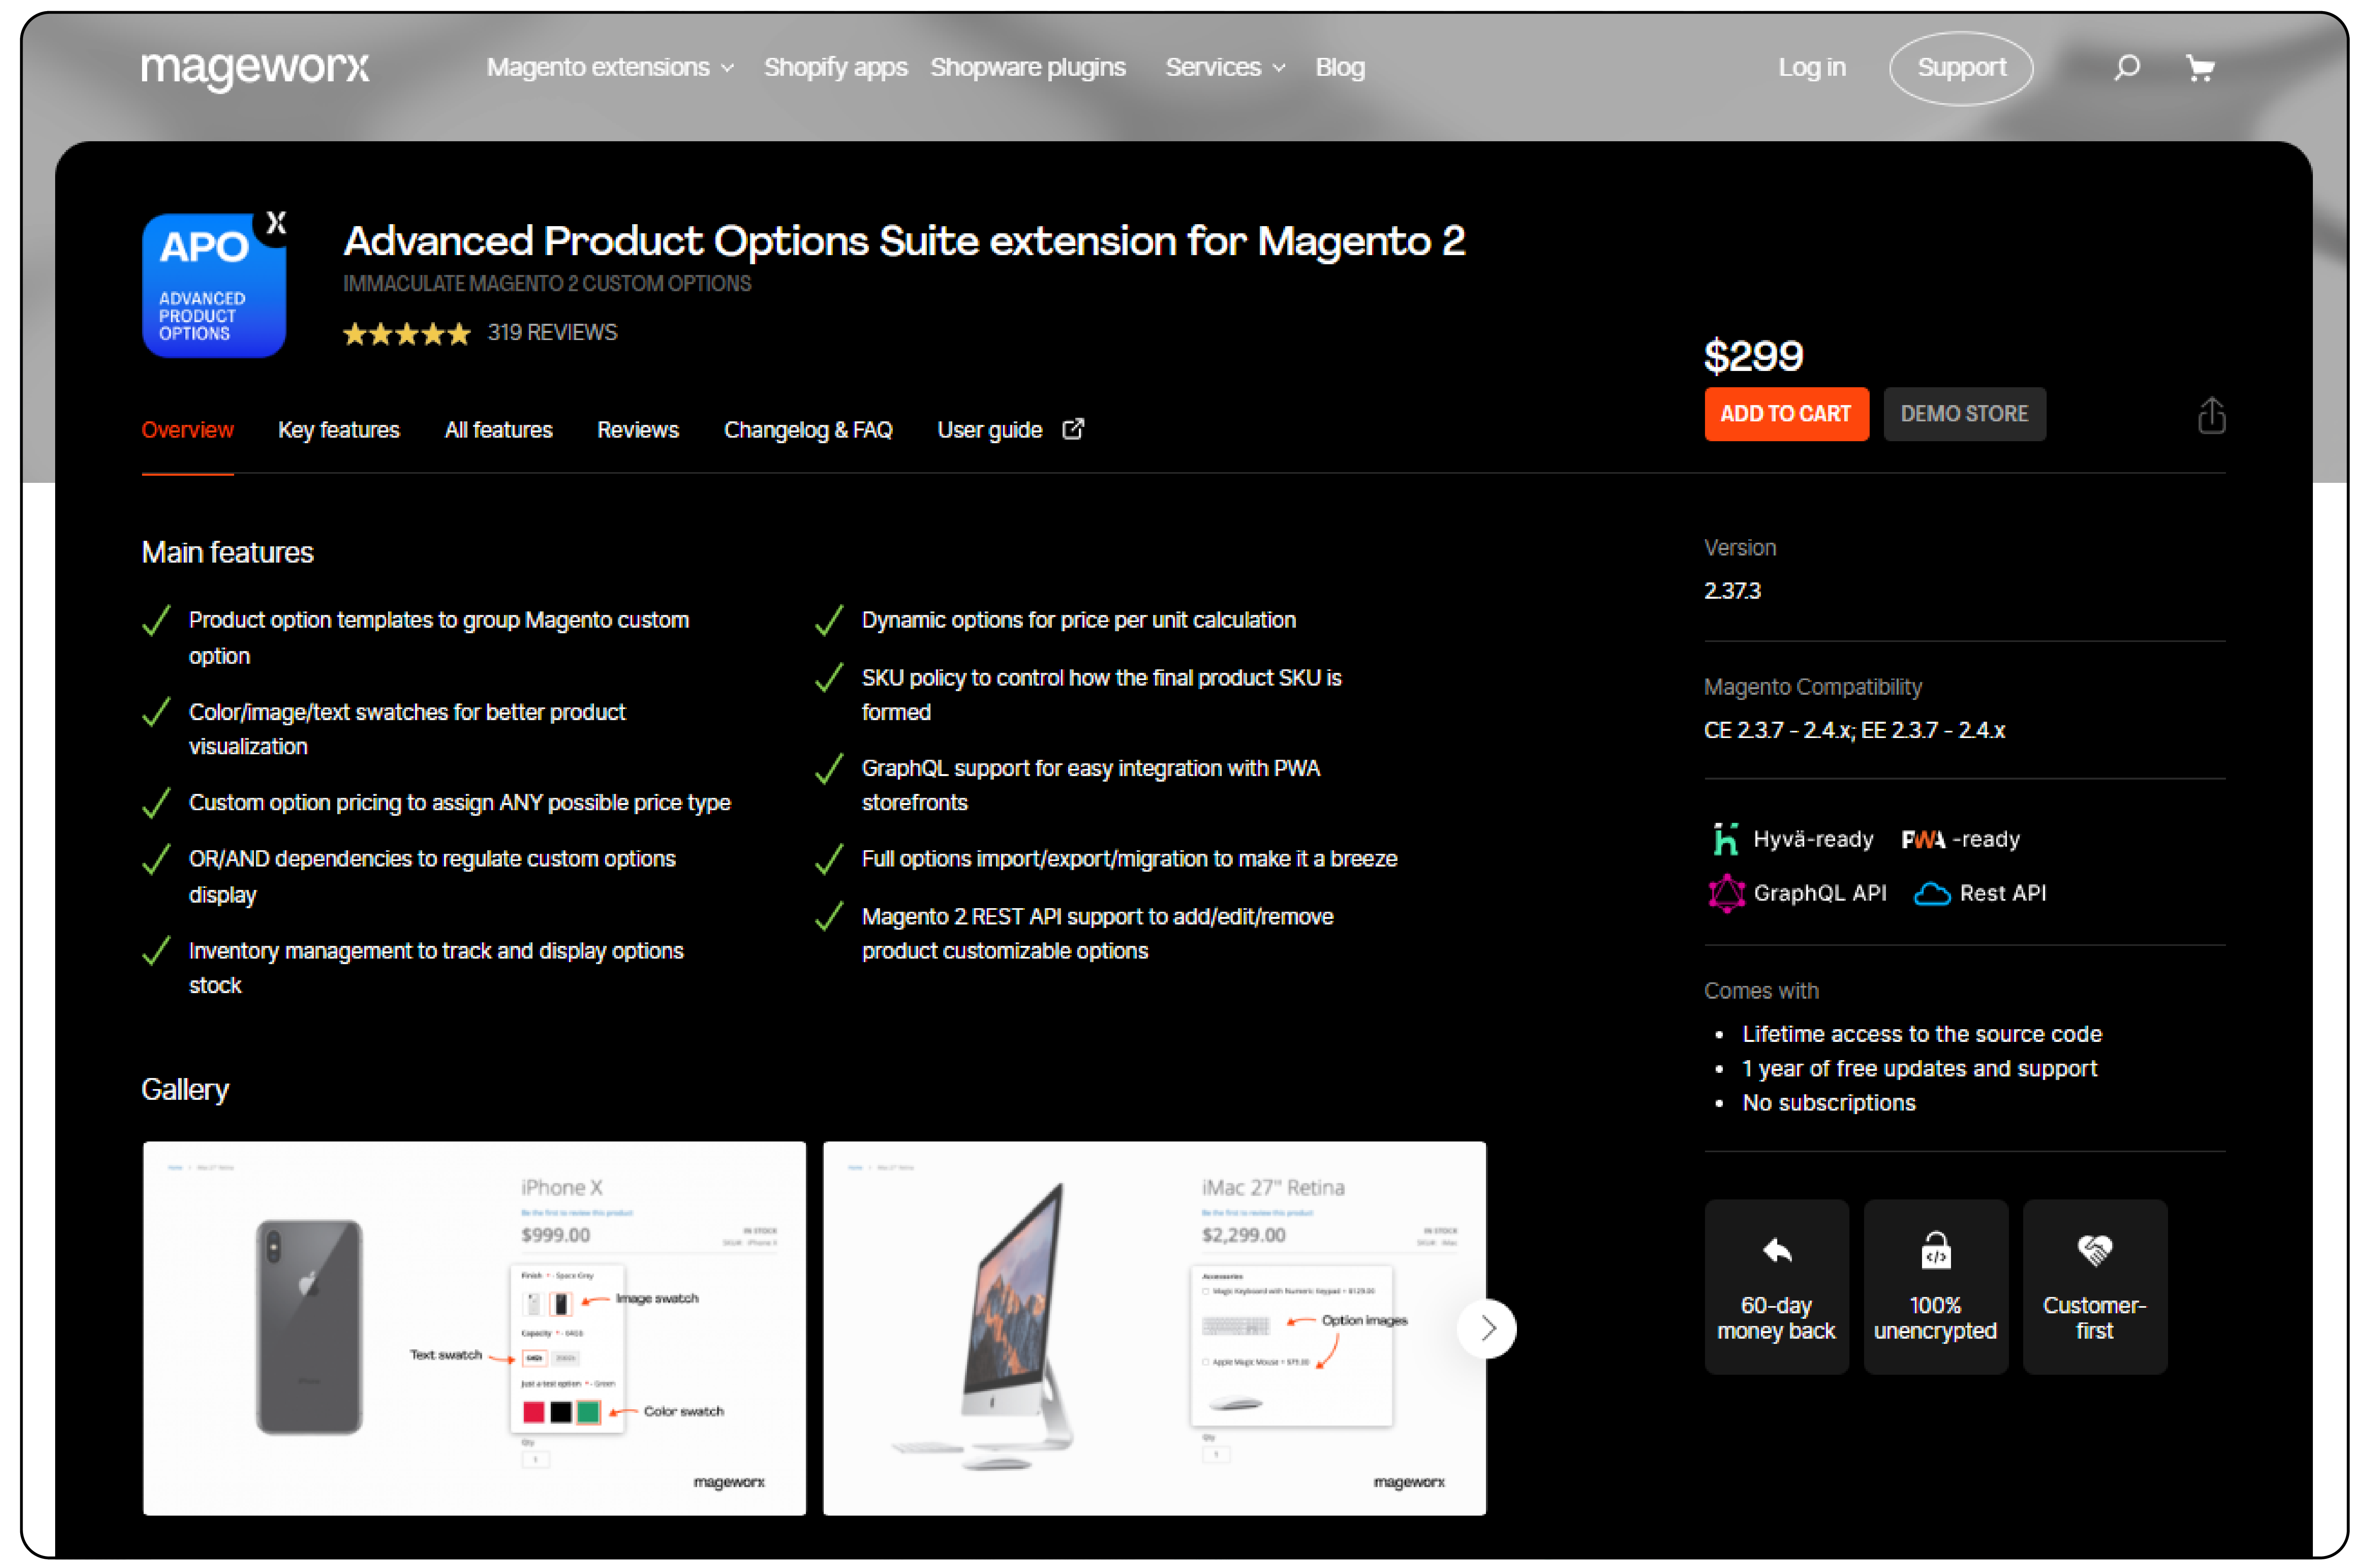Viewport: 2370px width, 1568px height.
Task: Switch to the Reviews tab
Action: [638, 430]
